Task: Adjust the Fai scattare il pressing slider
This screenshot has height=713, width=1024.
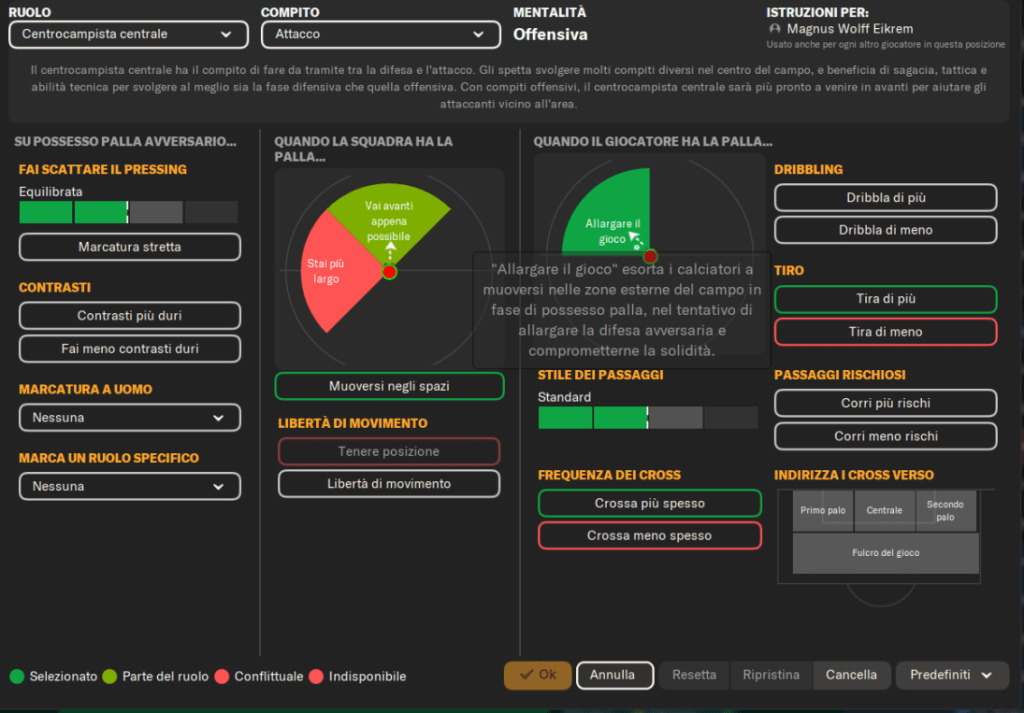Action: pyautogui.click(x=128, y=212)
